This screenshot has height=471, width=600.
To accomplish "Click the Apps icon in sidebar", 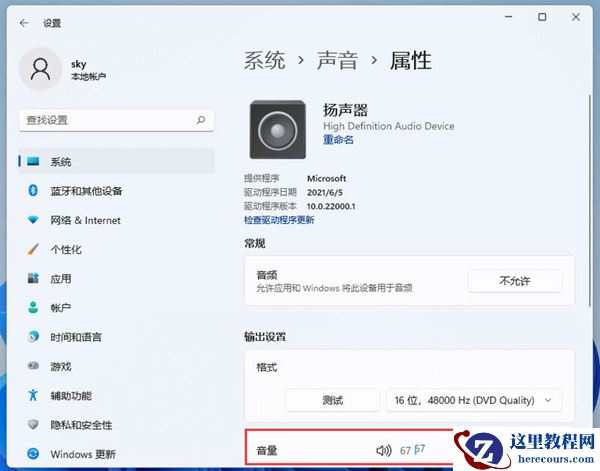I will point(33,278).
